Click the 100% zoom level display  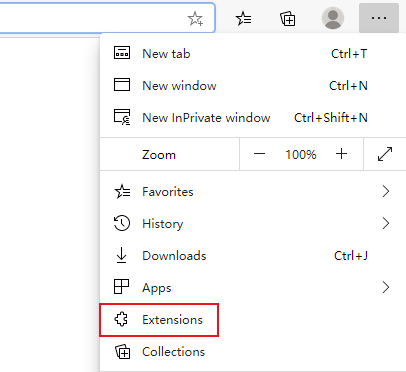[x=301, y=155]
